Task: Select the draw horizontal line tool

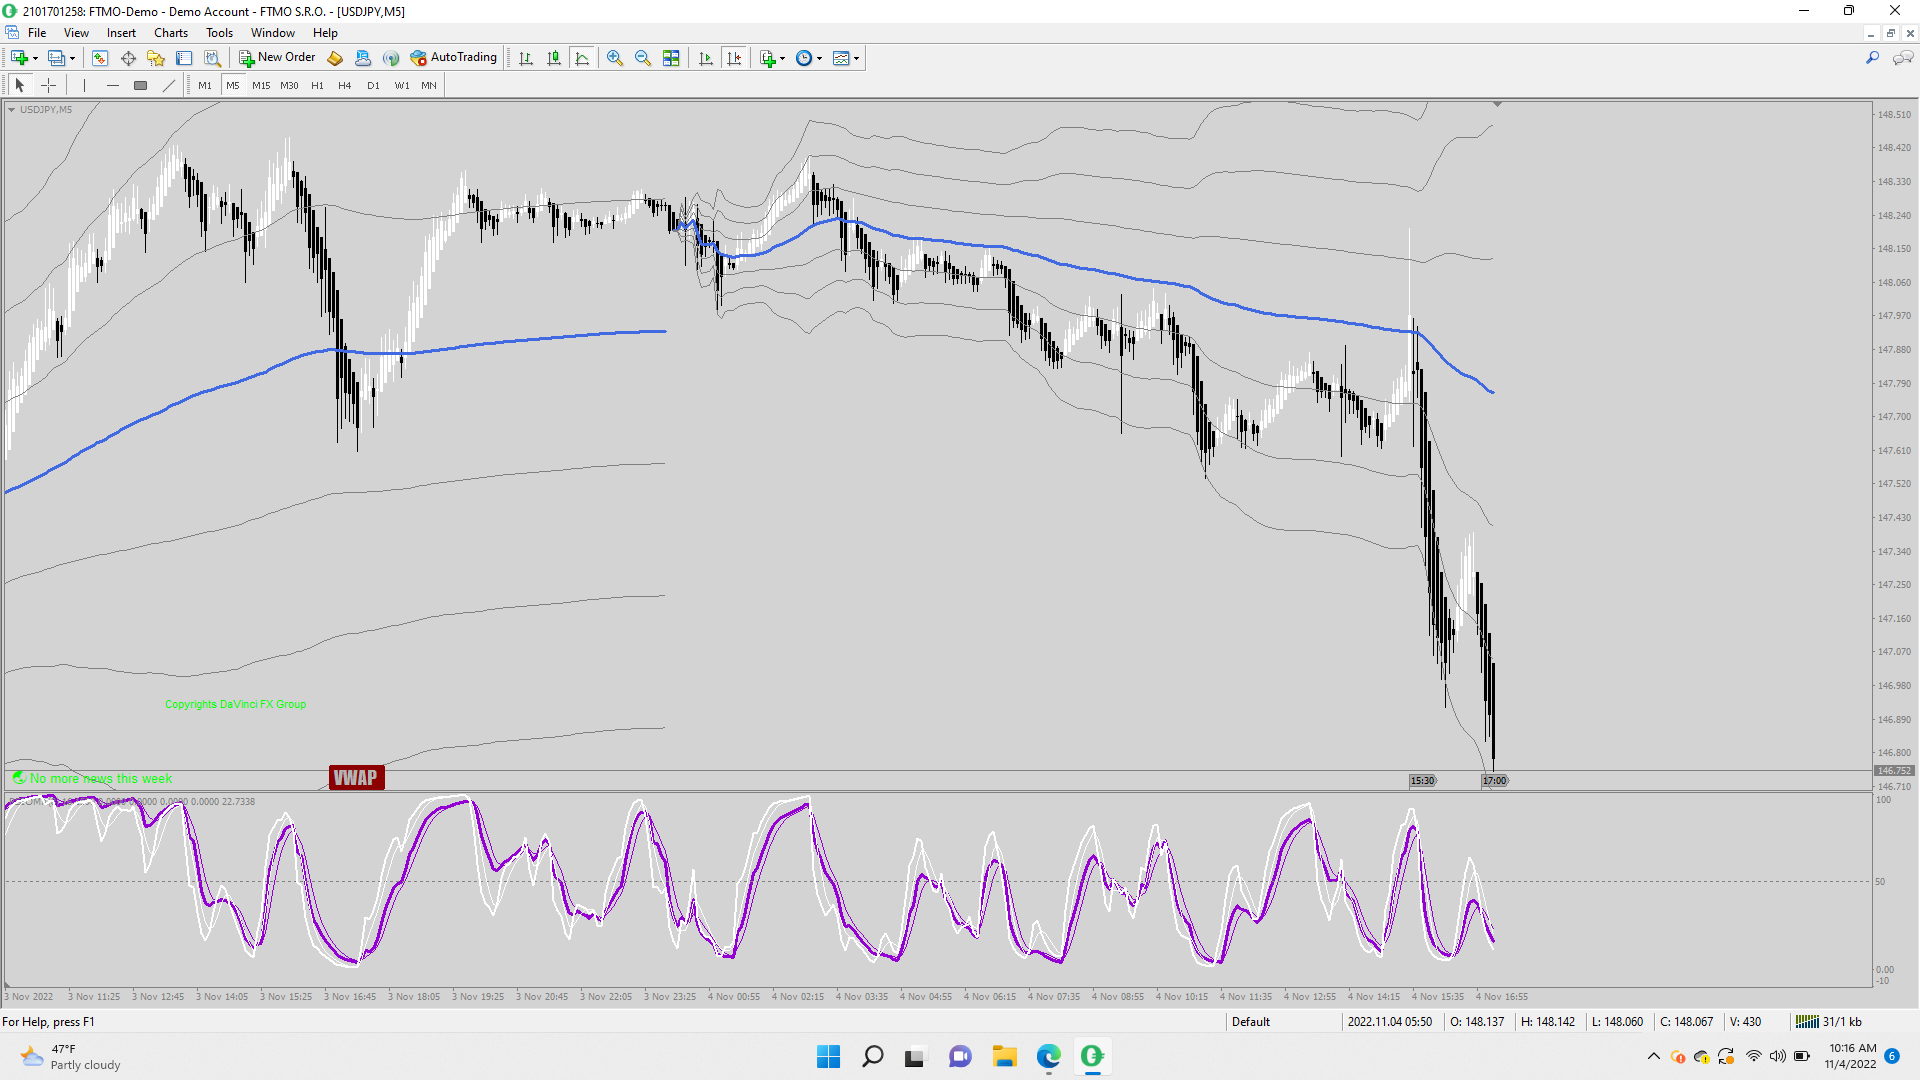Action: [113, 86]
